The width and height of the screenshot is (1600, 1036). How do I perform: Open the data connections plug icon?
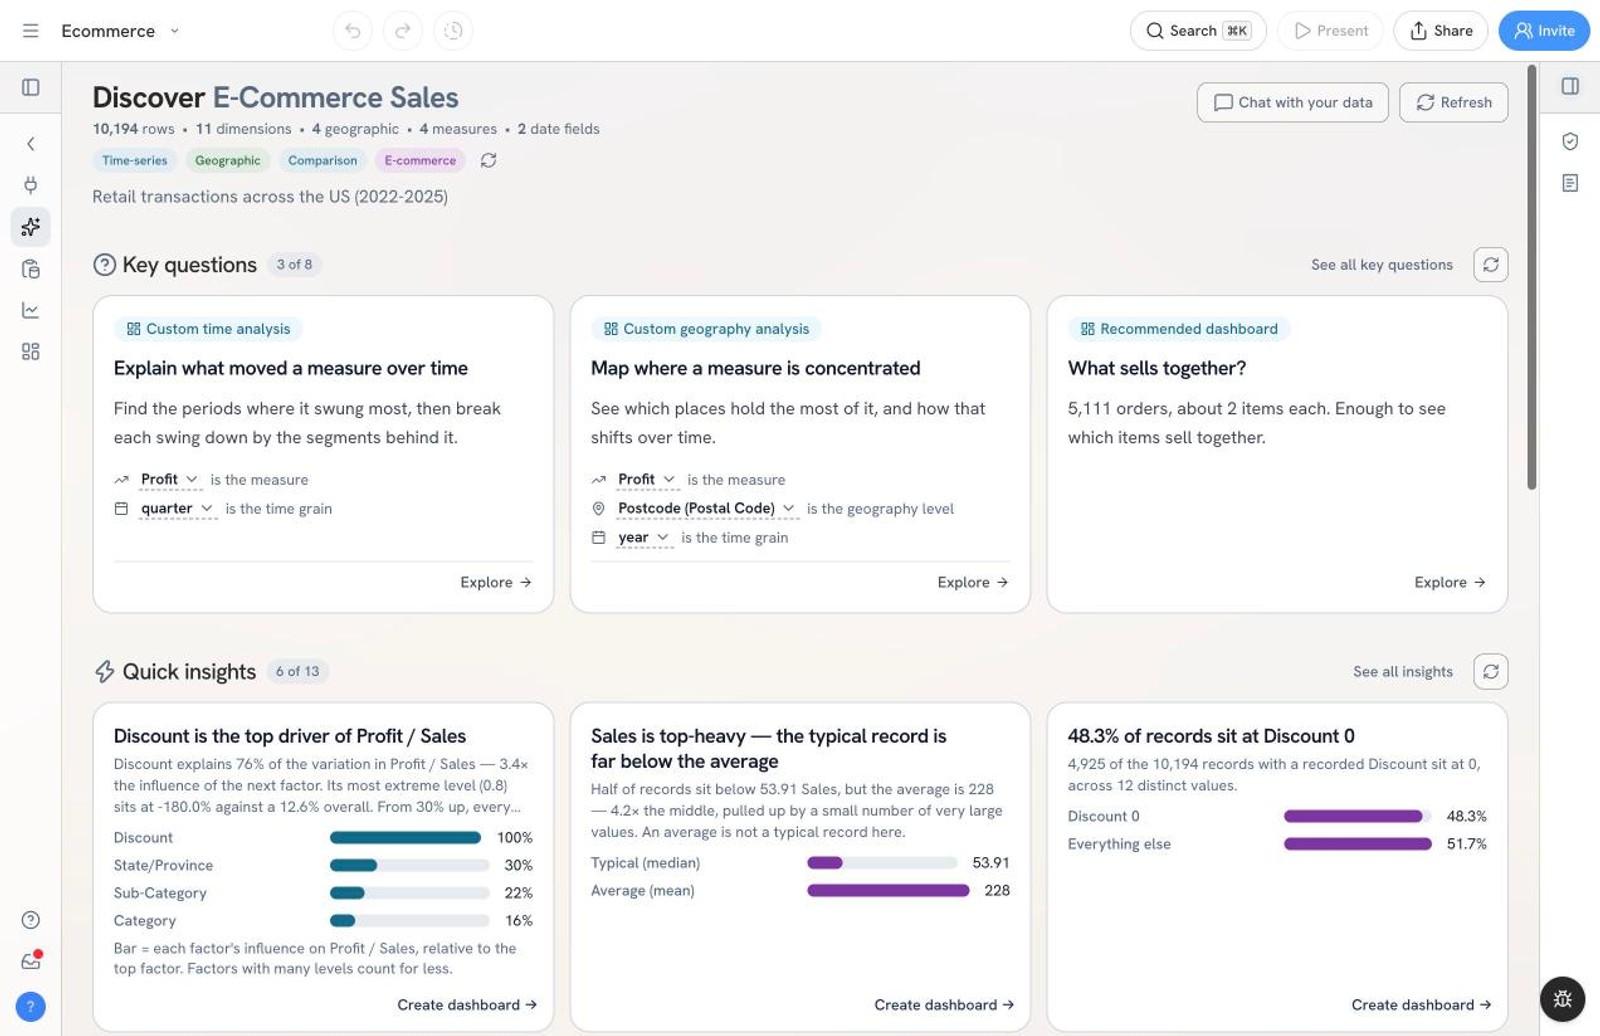pyautogui.click(x=31, y=185)
